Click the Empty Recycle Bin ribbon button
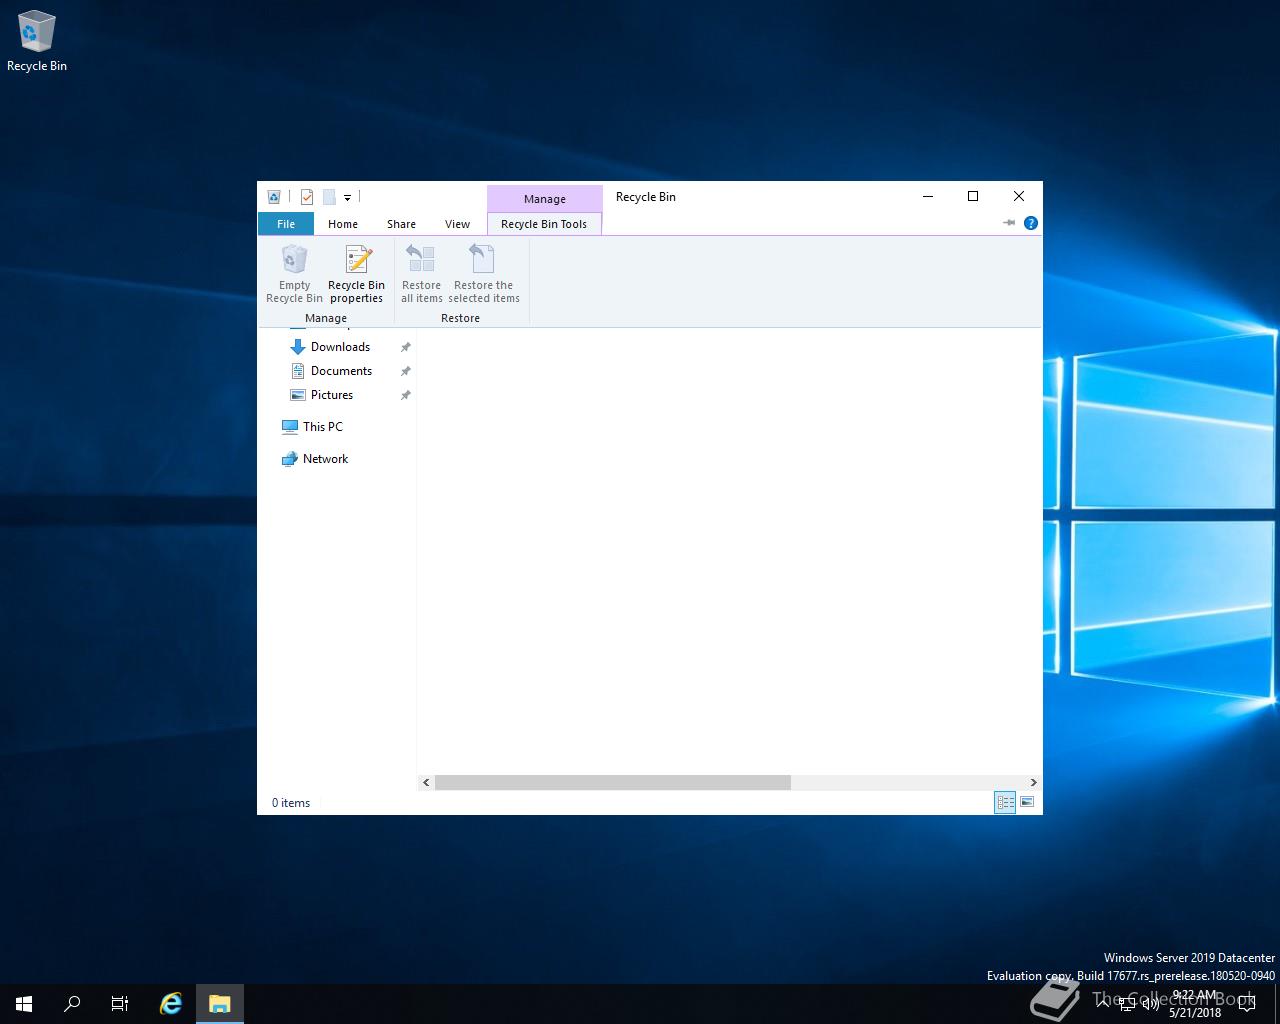This screenshot has width=1280, height=1024. coord(294,273)
